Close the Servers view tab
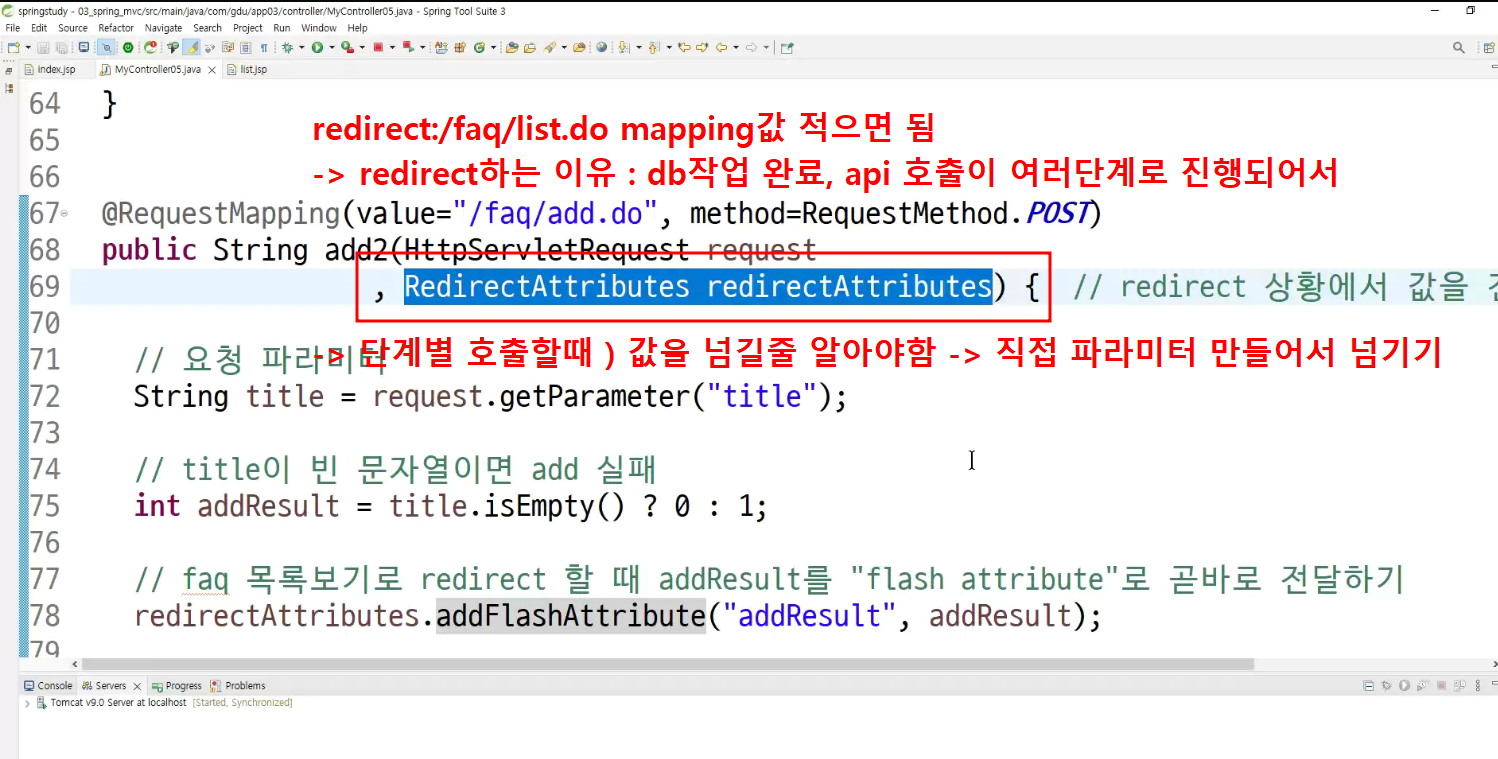This screenshot has width=1498, height=759. pos(138,685)
